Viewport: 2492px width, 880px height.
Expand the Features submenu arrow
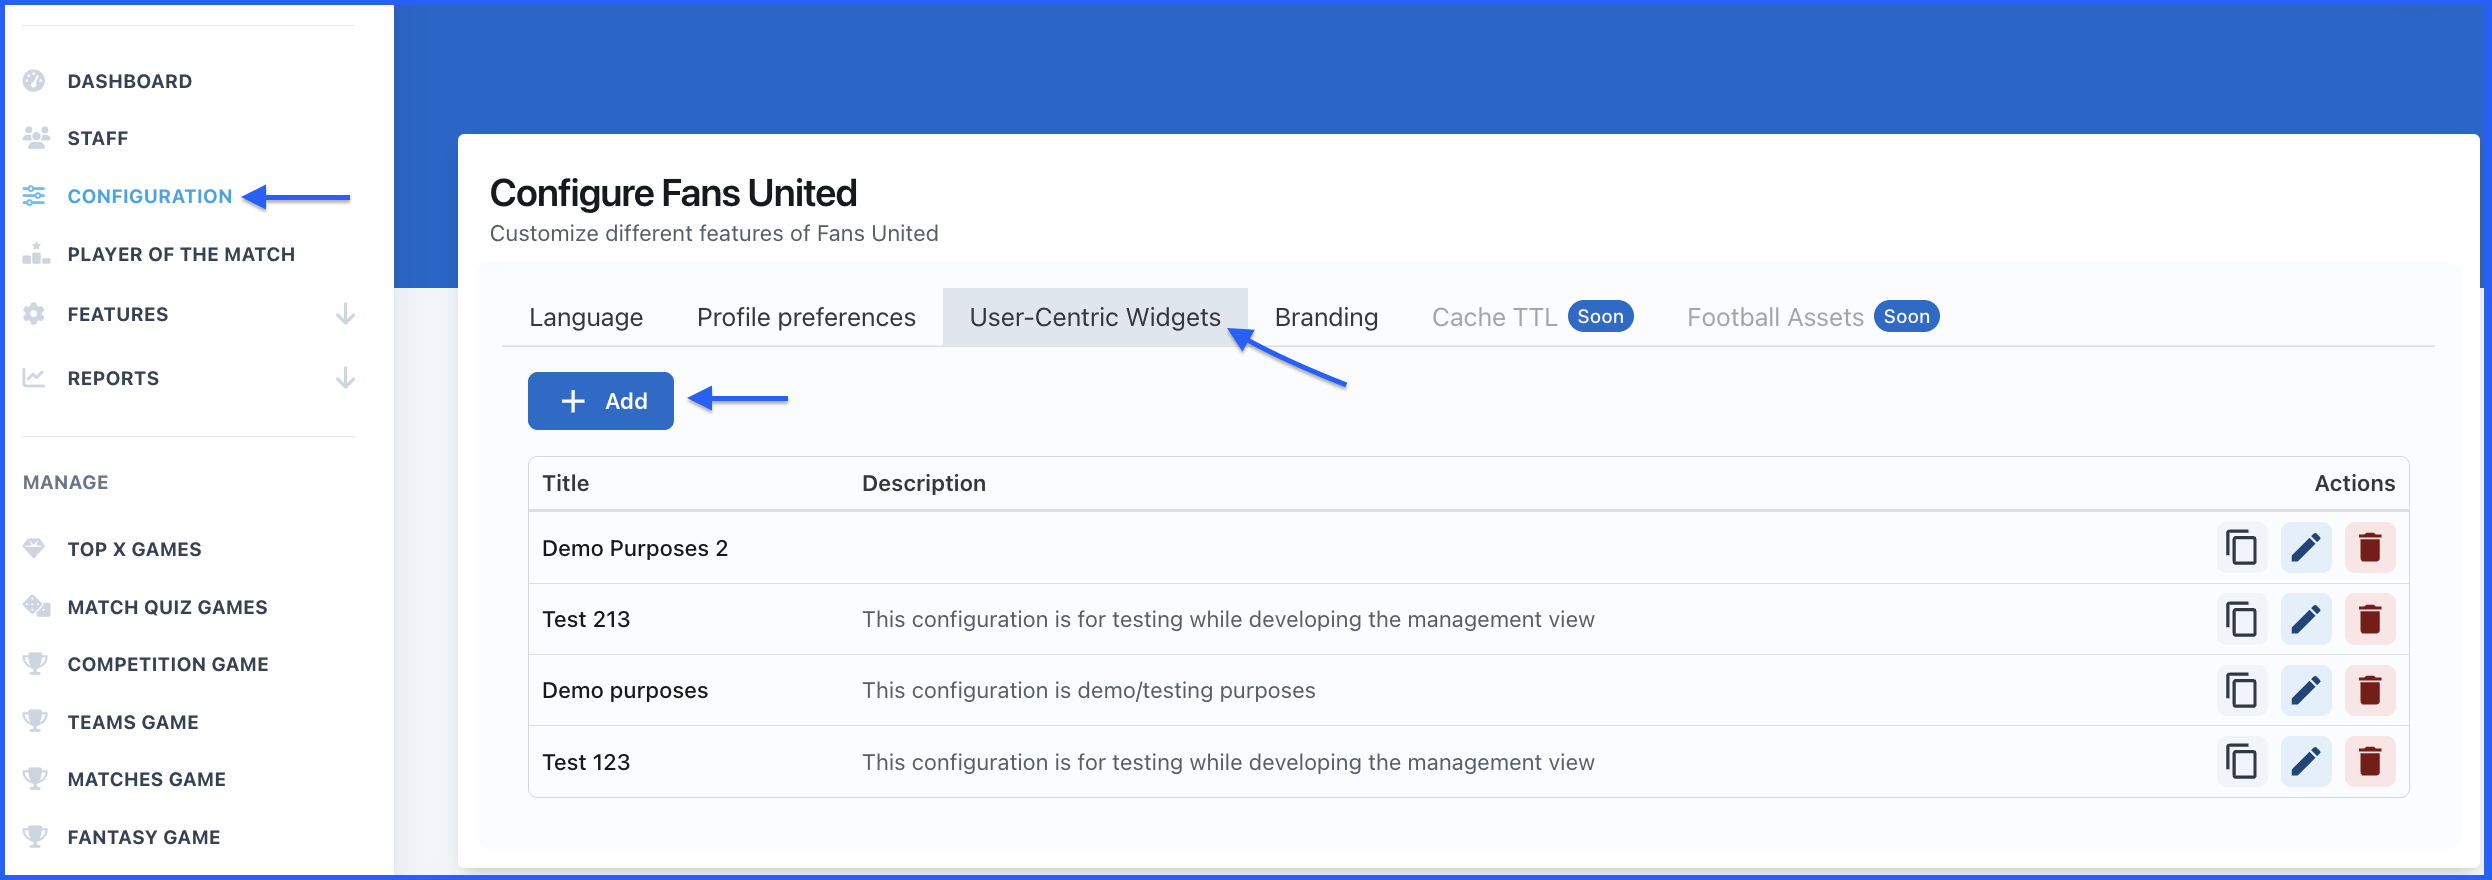(x=345, y=314)
